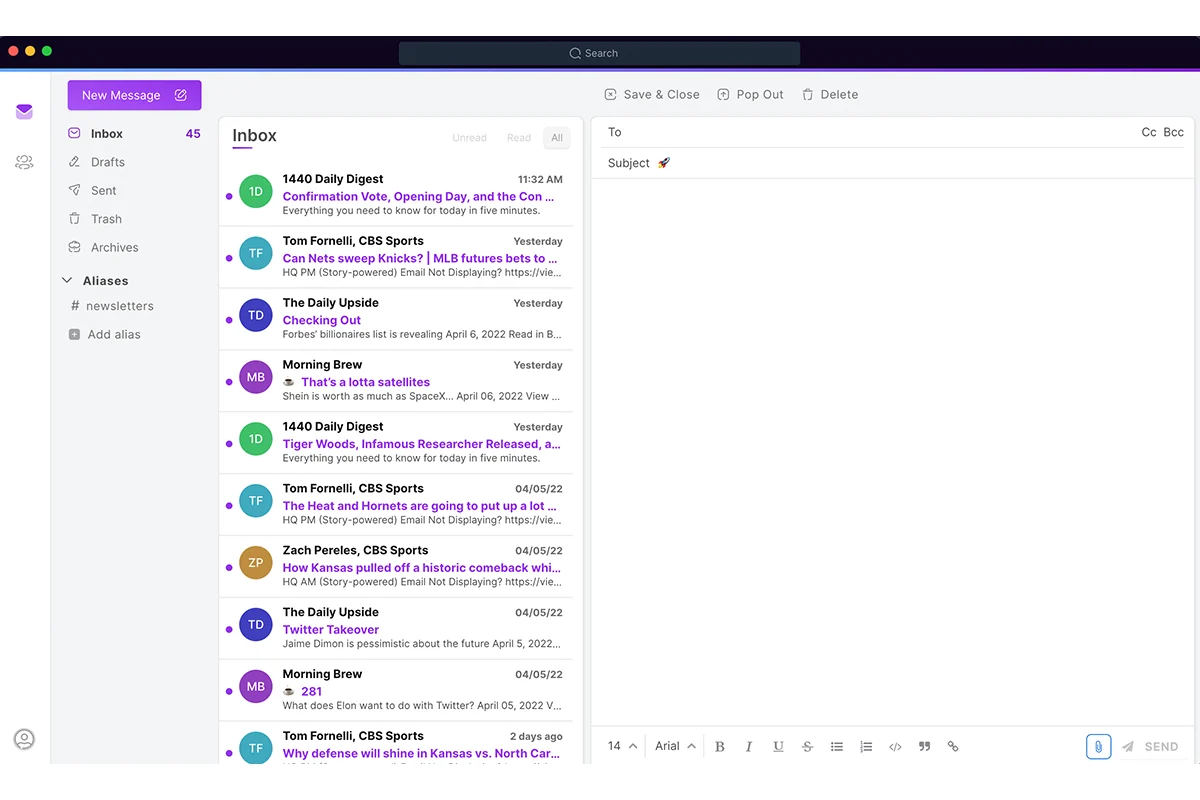Image resolution: width=1200 pixels, height=800 pixels.
Task: Insert a block quote
Action: (x=924, y=747)
